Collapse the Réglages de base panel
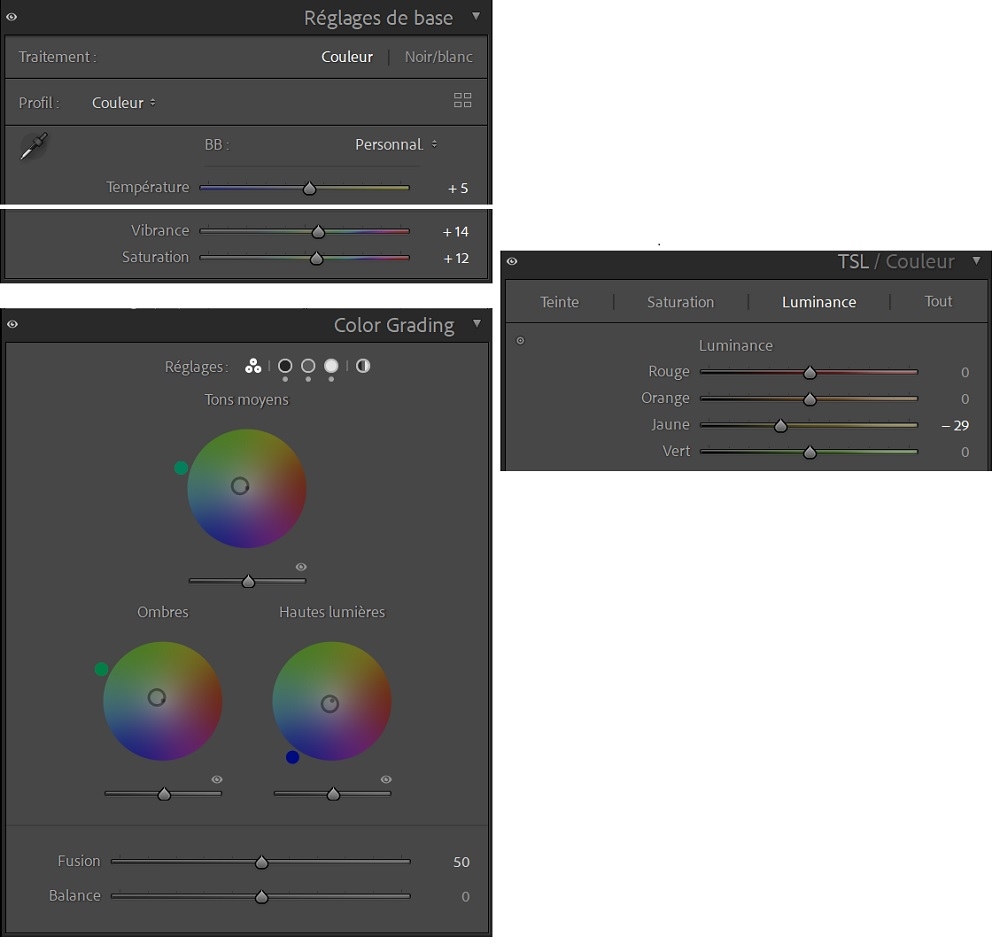1000x952 pixels. [x=476, y=15]
